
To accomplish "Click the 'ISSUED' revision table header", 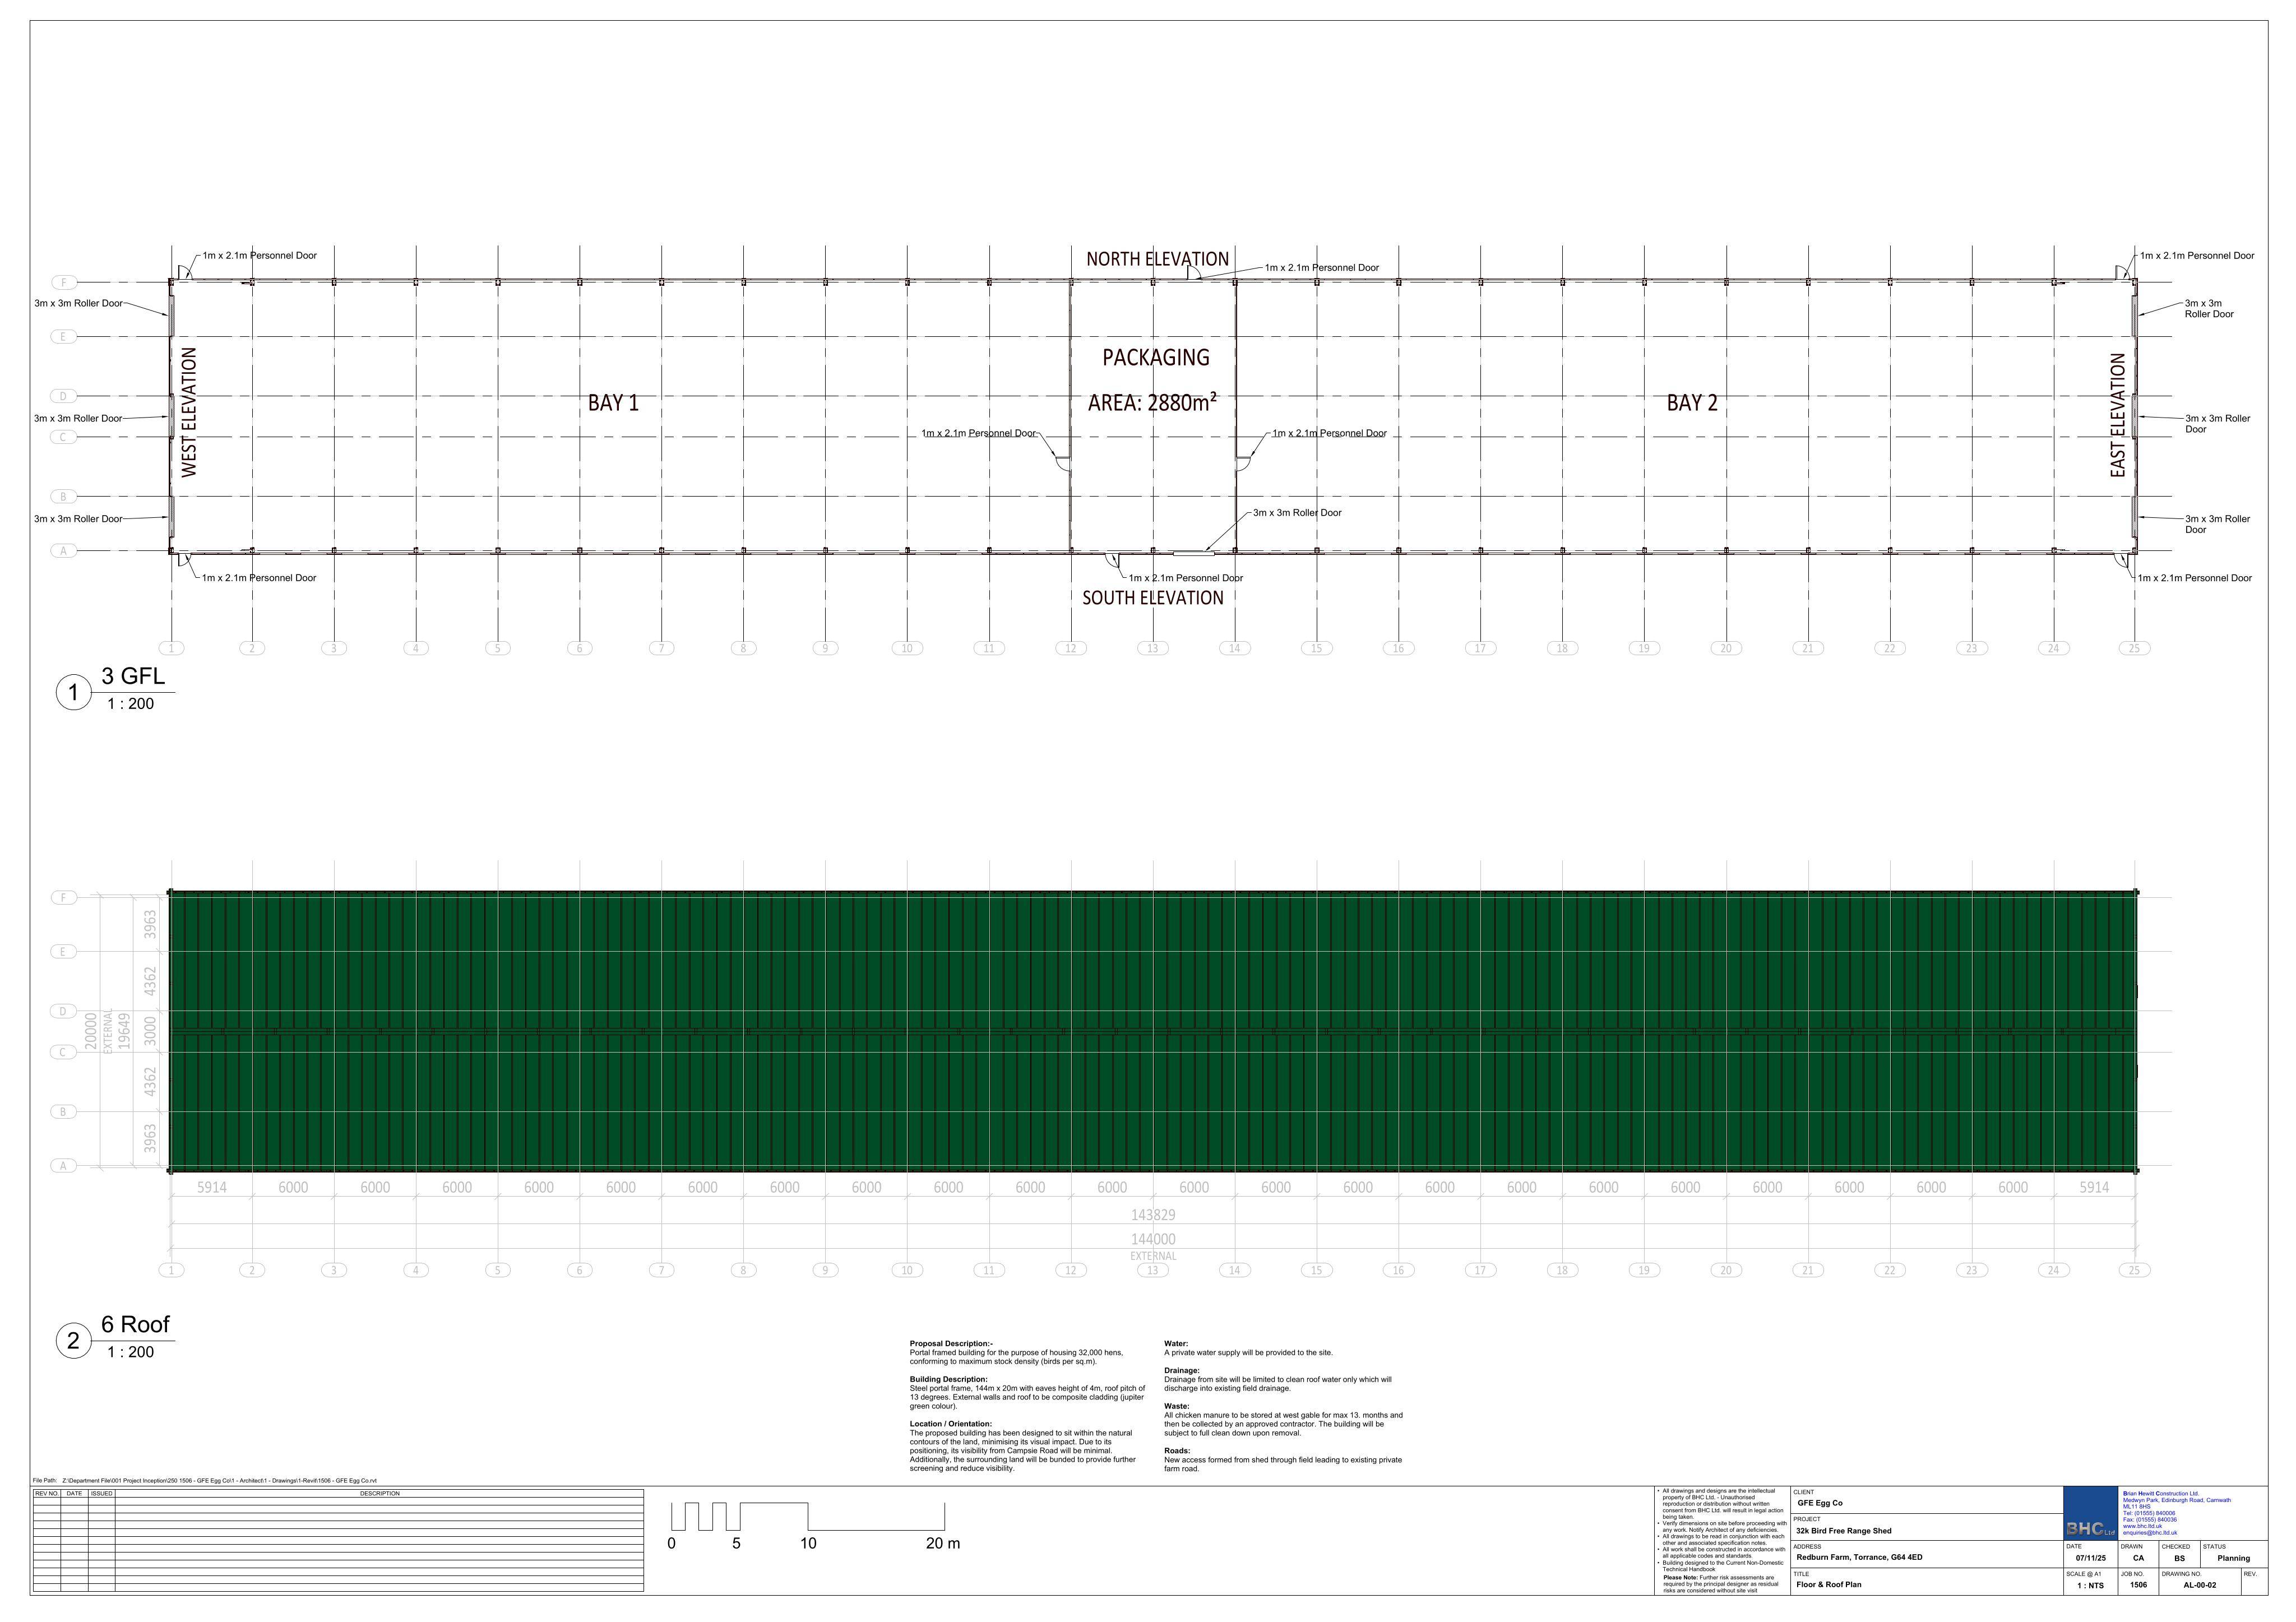I will (x=101, y=1494).
